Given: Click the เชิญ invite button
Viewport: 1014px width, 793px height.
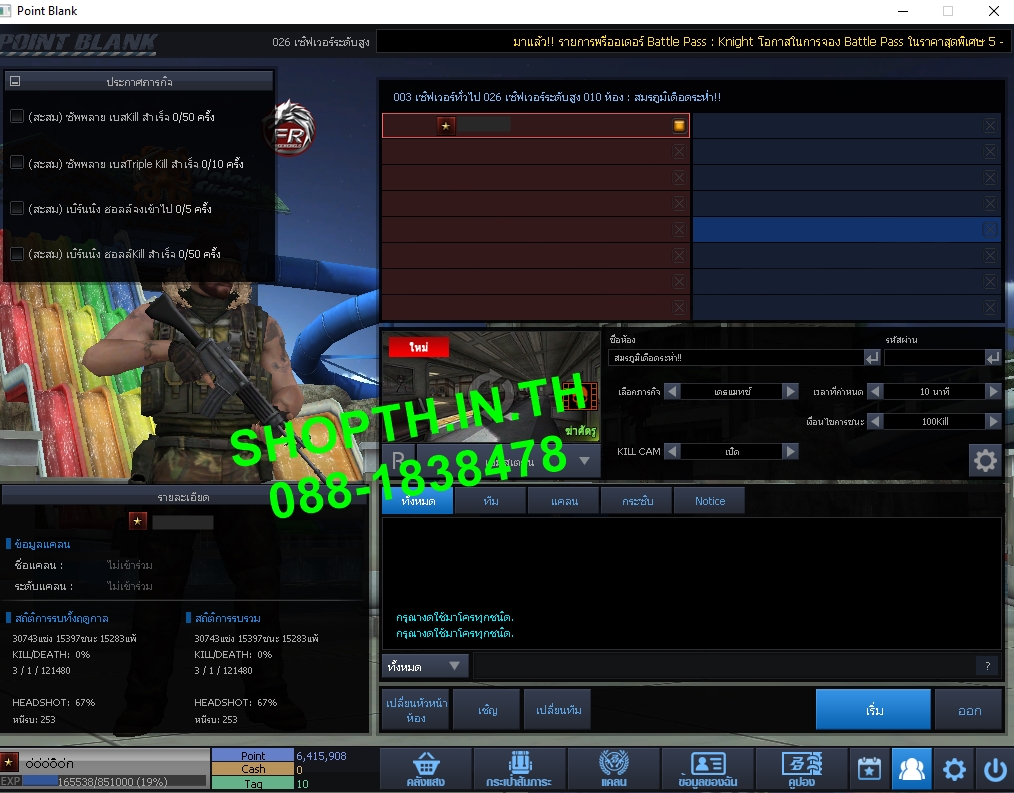Looking at the screenshot, I should pos(487,710).
